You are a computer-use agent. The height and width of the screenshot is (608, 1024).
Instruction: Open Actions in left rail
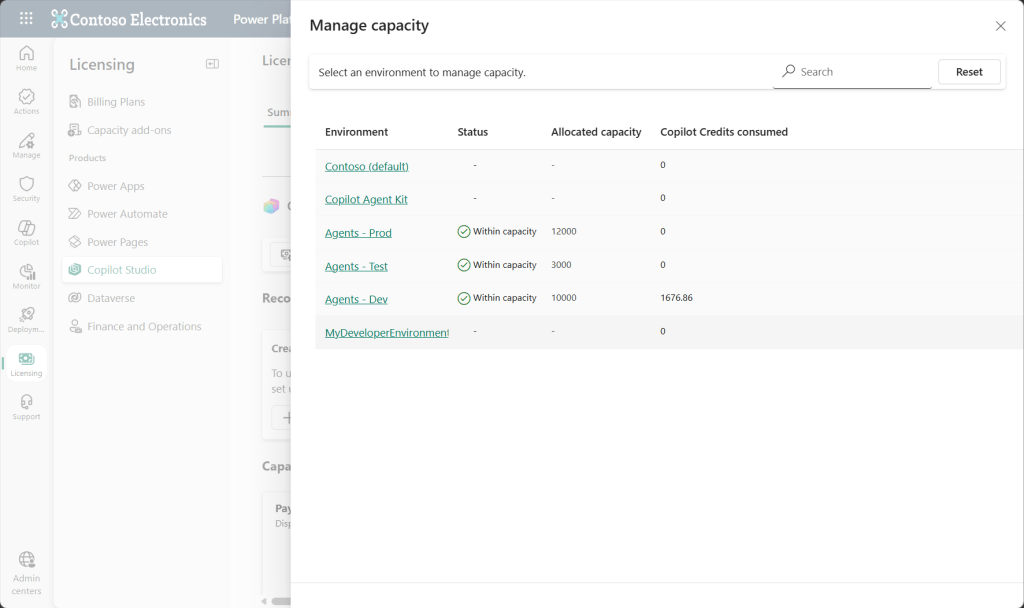tap(26, 102)
